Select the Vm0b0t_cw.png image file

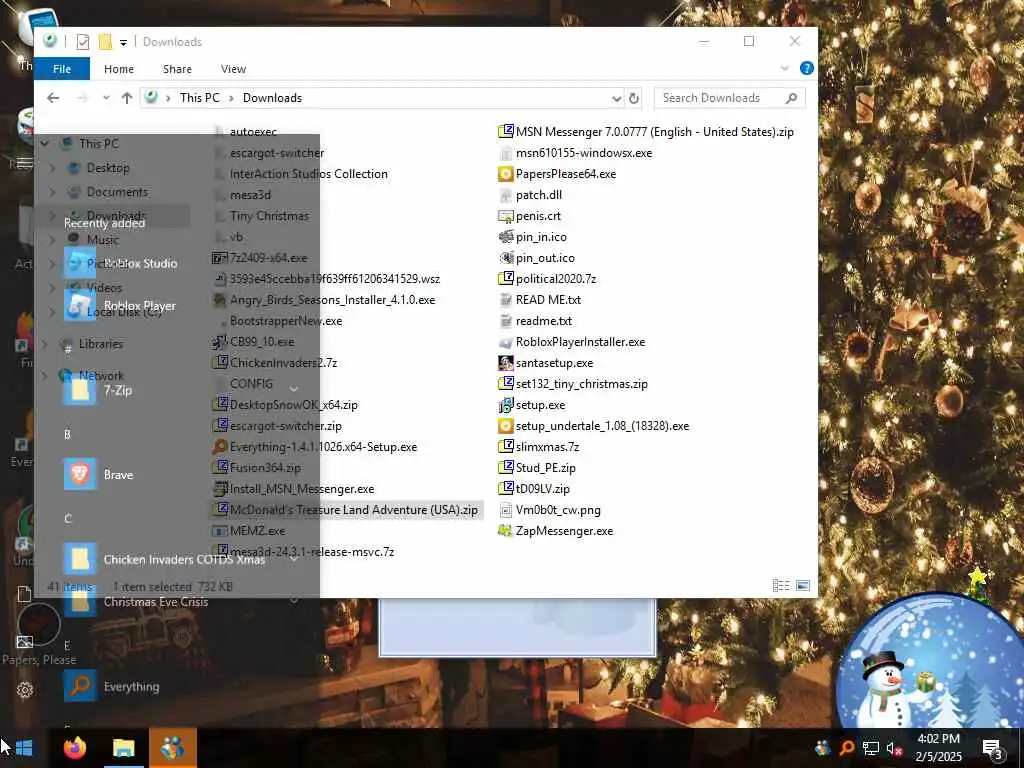pyautogui.click(x=549, y=510)
